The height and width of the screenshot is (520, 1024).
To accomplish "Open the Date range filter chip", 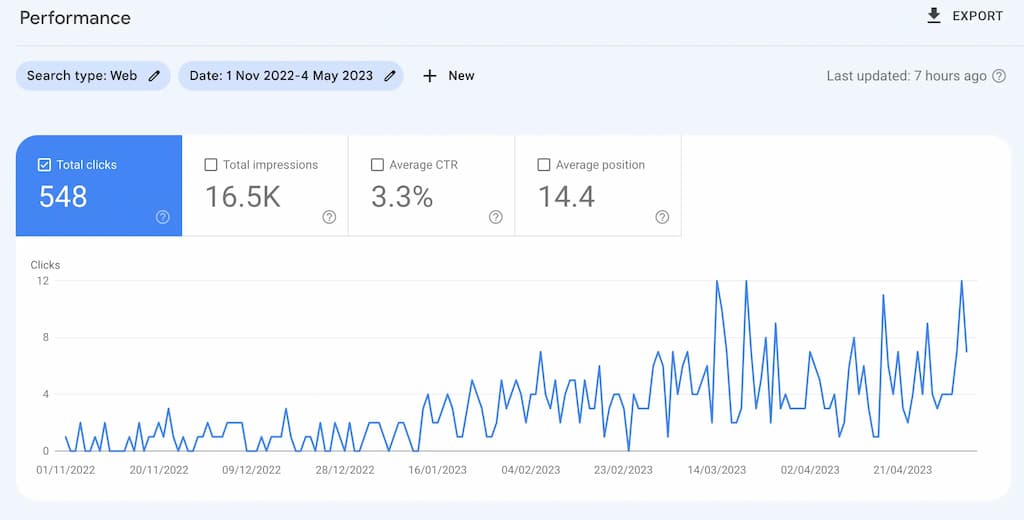I will pos(281,76).
